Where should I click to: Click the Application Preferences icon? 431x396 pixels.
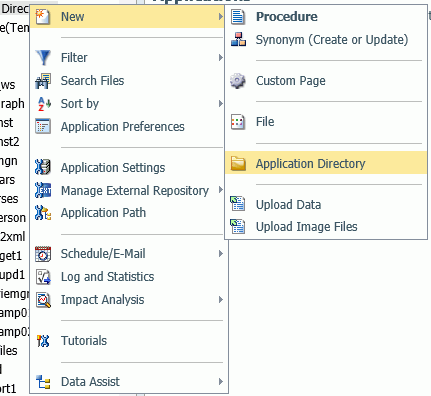coord(43,127)
